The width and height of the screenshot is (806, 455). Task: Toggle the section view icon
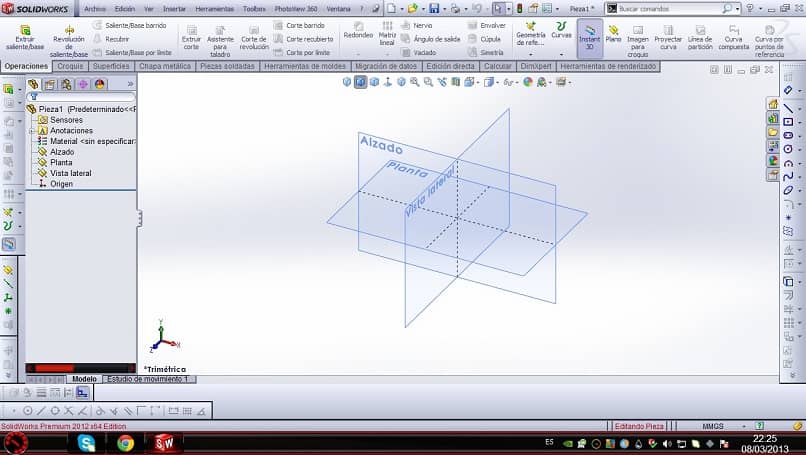coord(455,82)
